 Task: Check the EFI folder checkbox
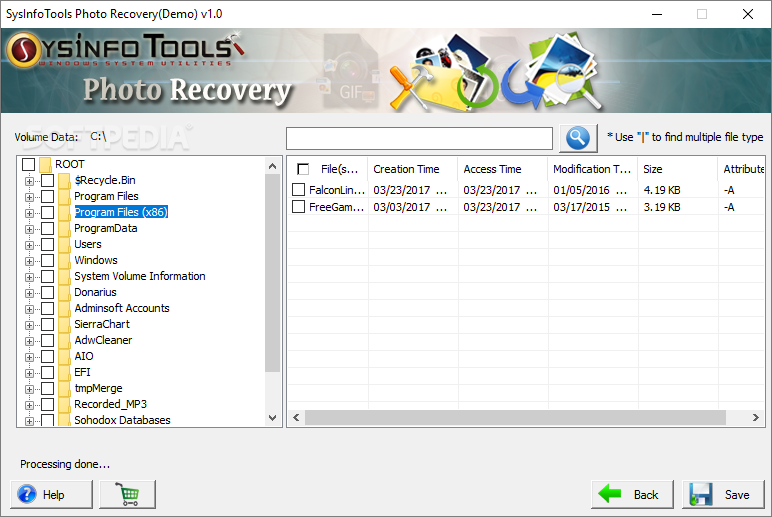click(x=48, y=373)
